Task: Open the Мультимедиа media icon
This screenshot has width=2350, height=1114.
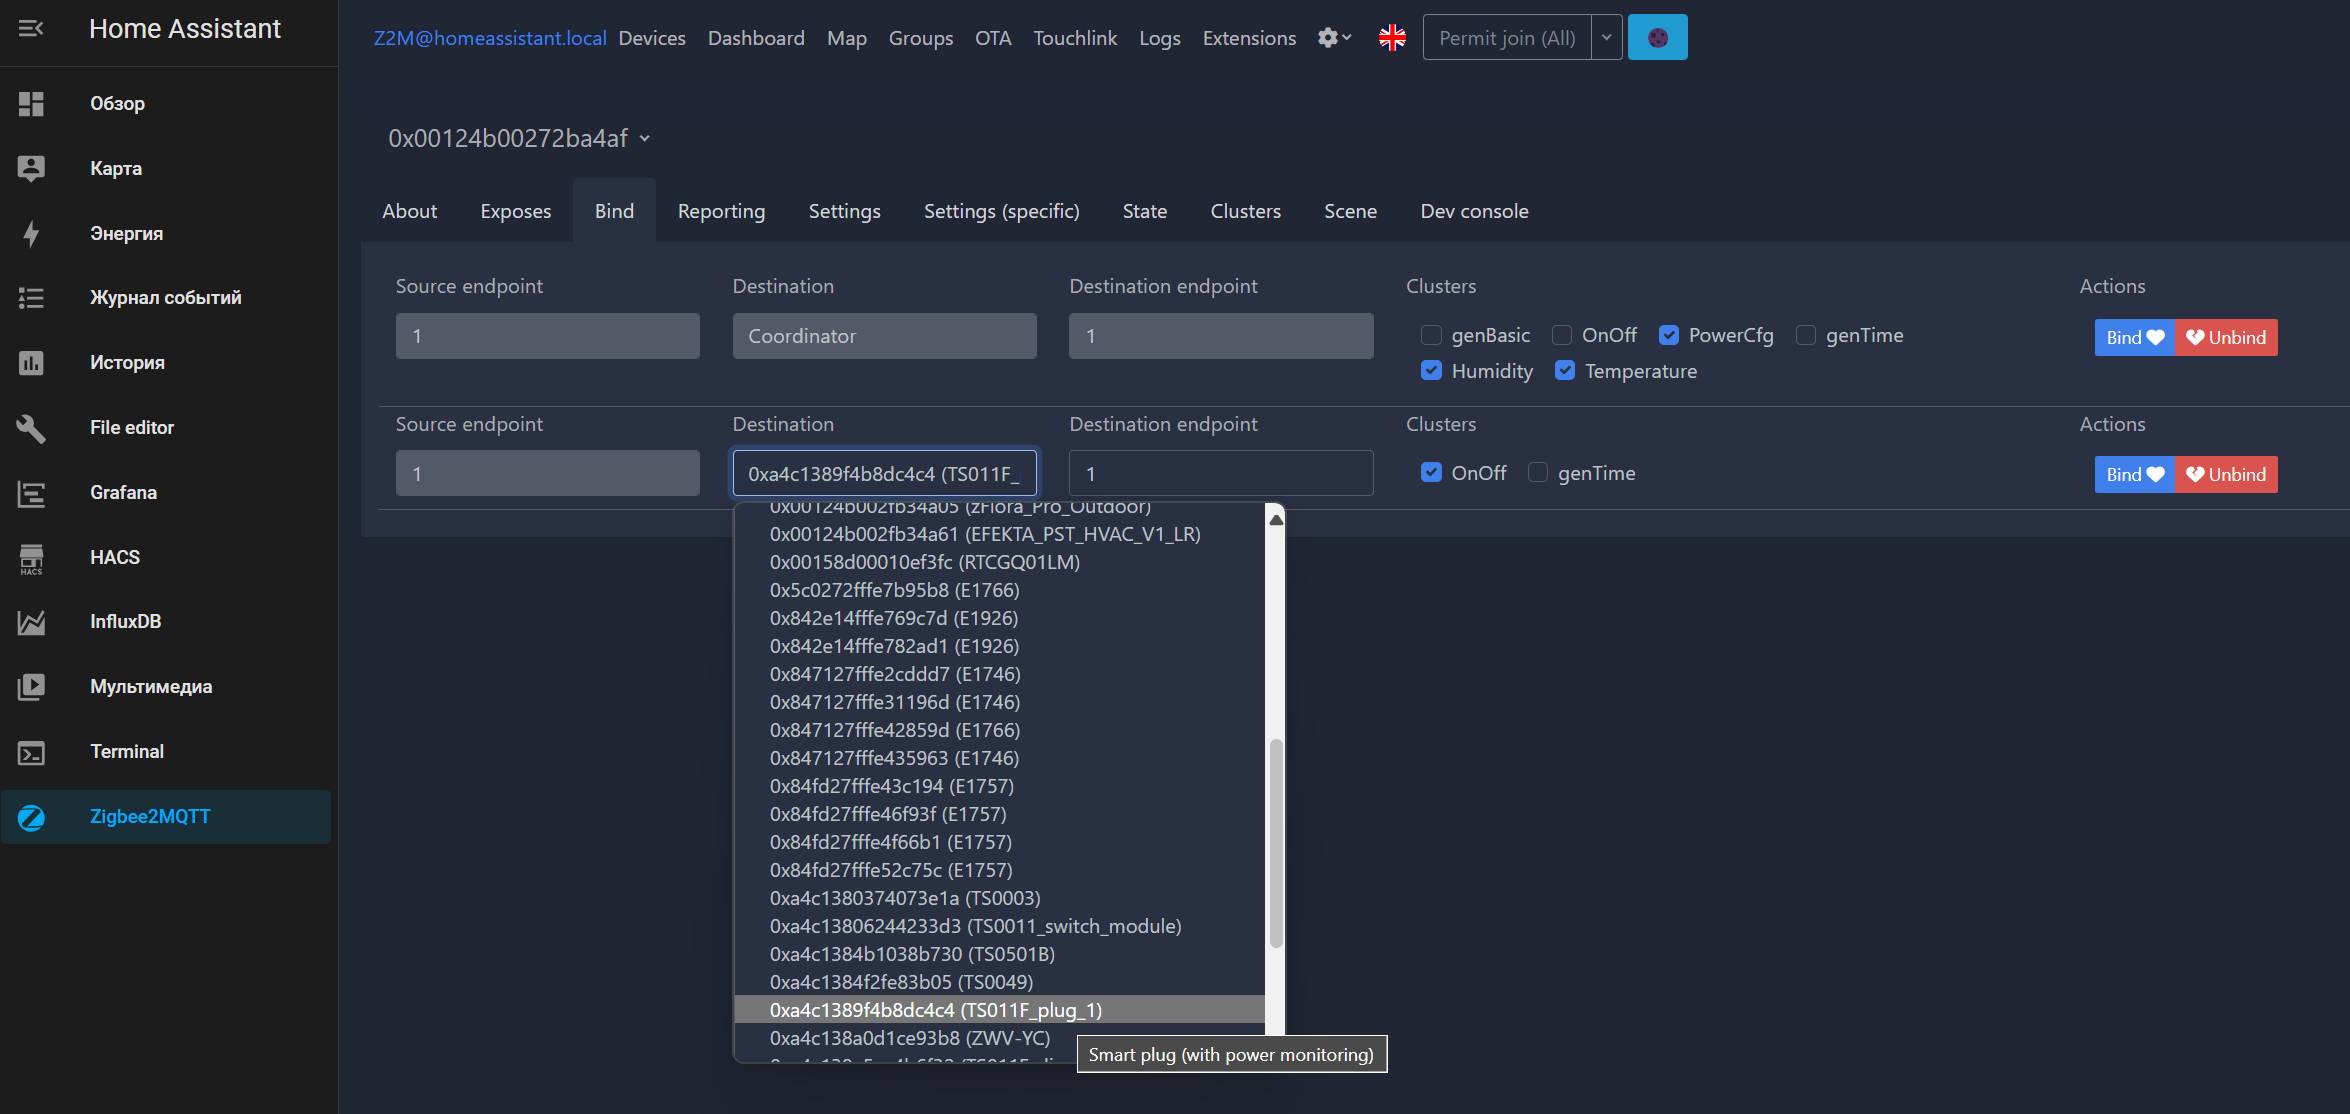Action: point(31,687)
